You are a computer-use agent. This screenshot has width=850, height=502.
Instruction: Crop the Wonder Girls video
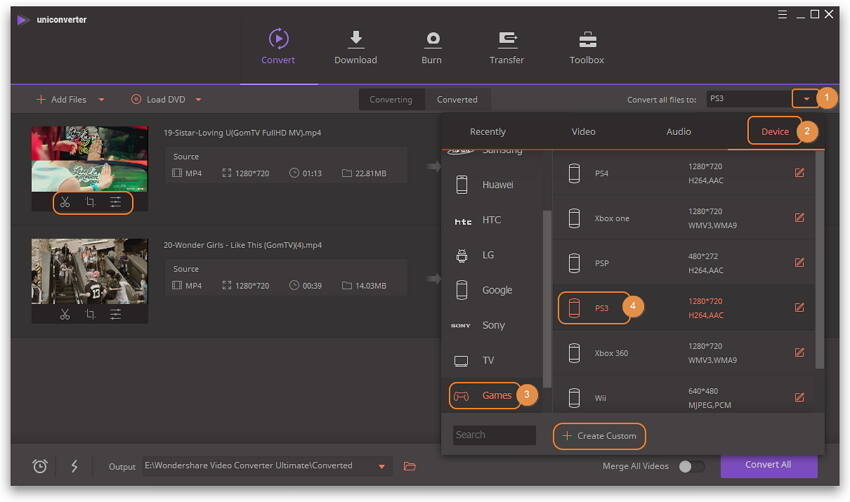[x=90, y=314]
